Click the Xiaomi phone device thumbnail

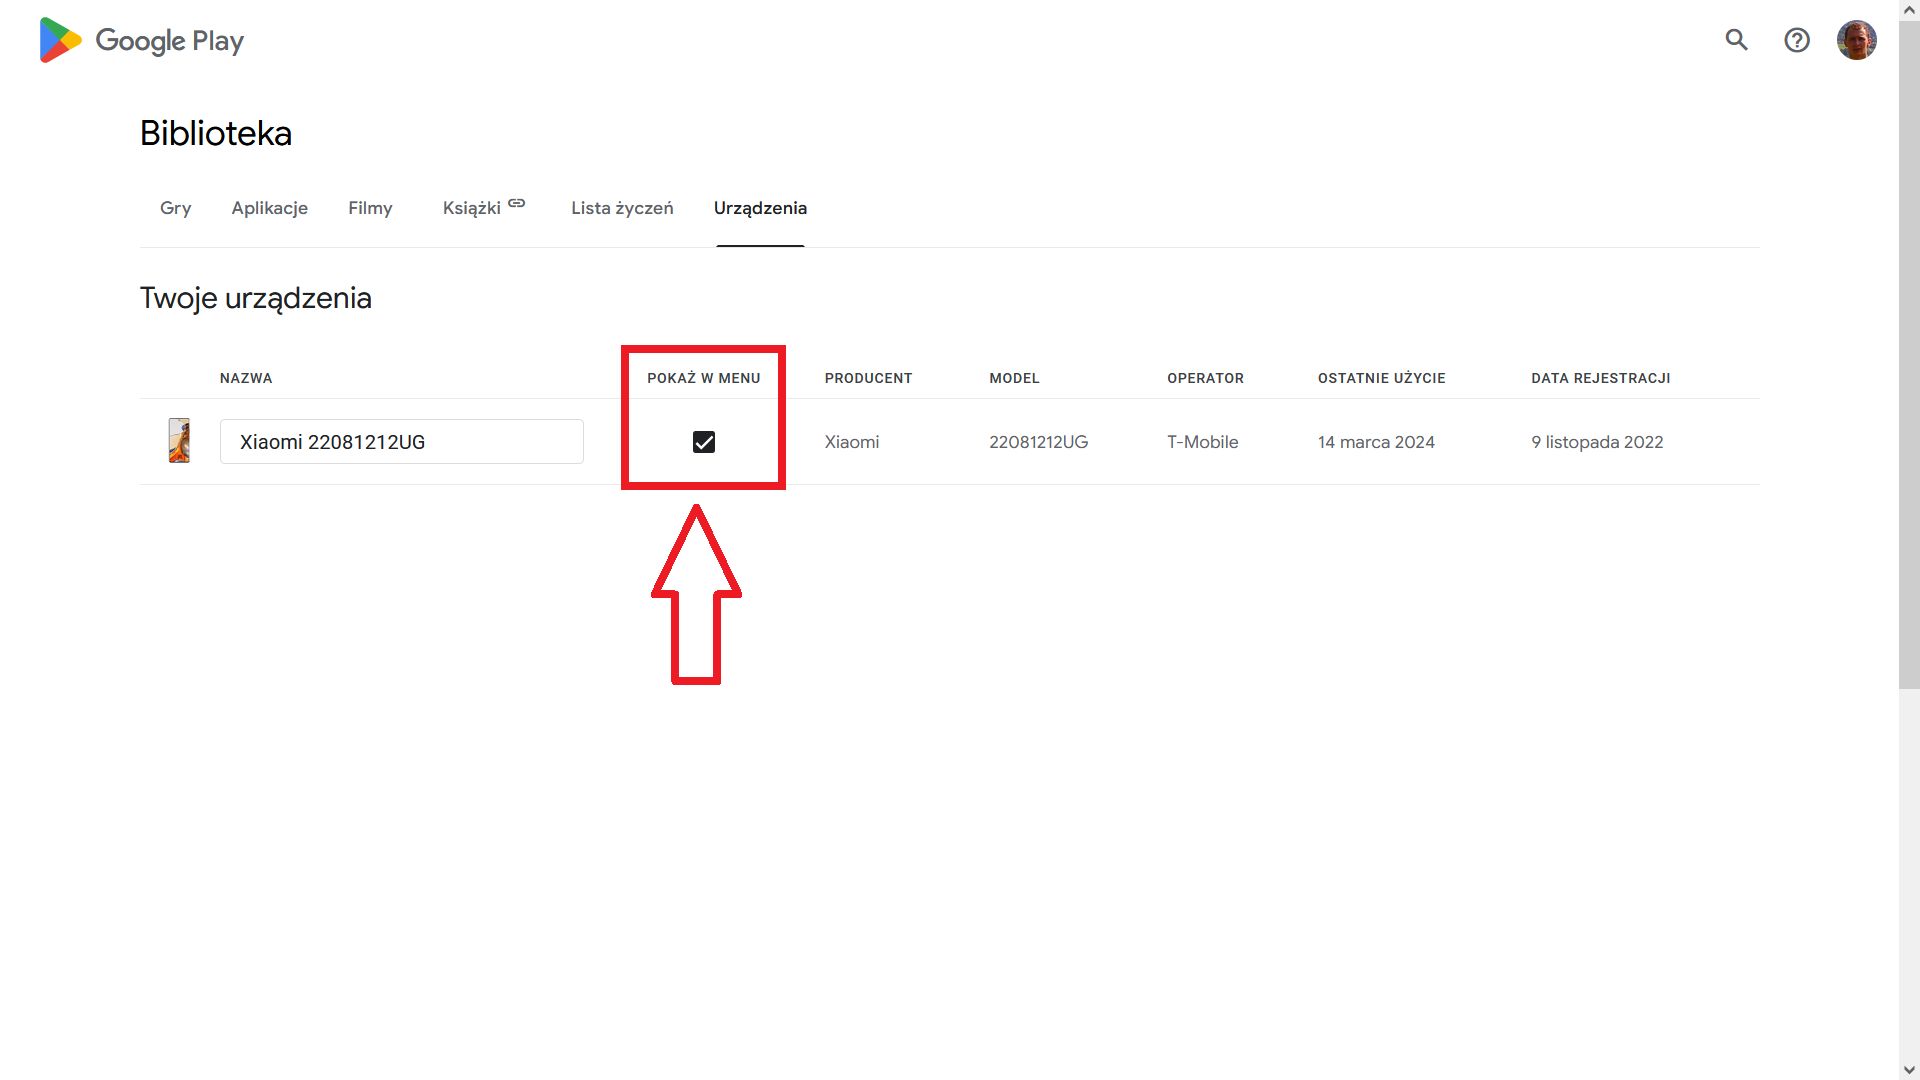[179, 441]
